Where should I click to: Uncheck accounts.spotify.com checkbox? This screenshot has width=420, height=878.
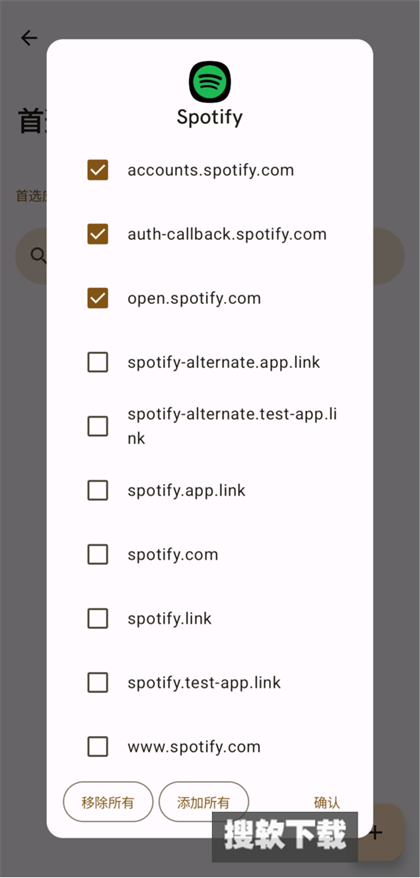(98, 170)
